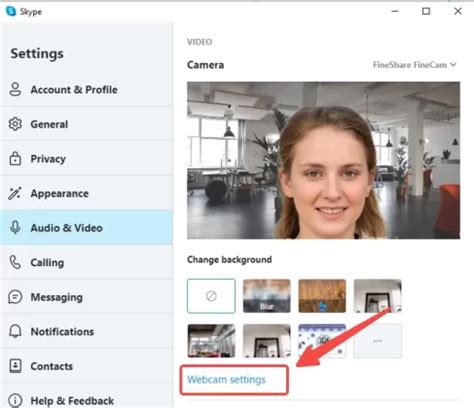Click the Audio & Video microphone icon
474x408 pixels.
click(15, 227)
